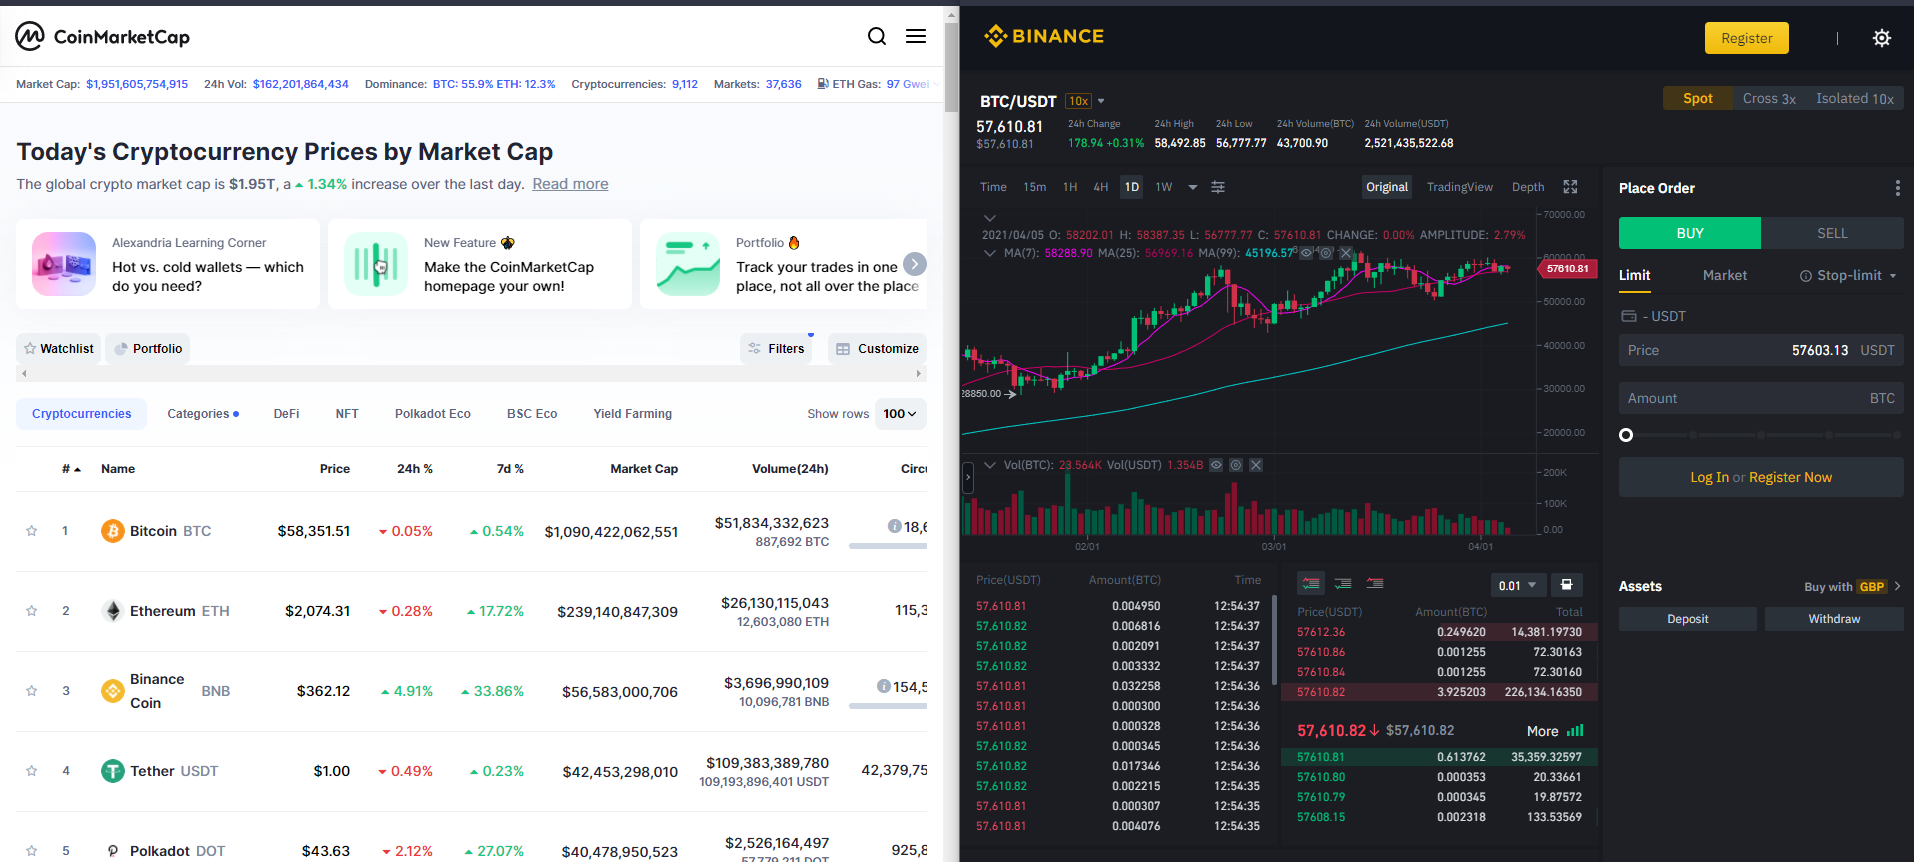1914x862 pixels.
Task: Click the order amount percentage slider handle
Action: pos(1626,435)
